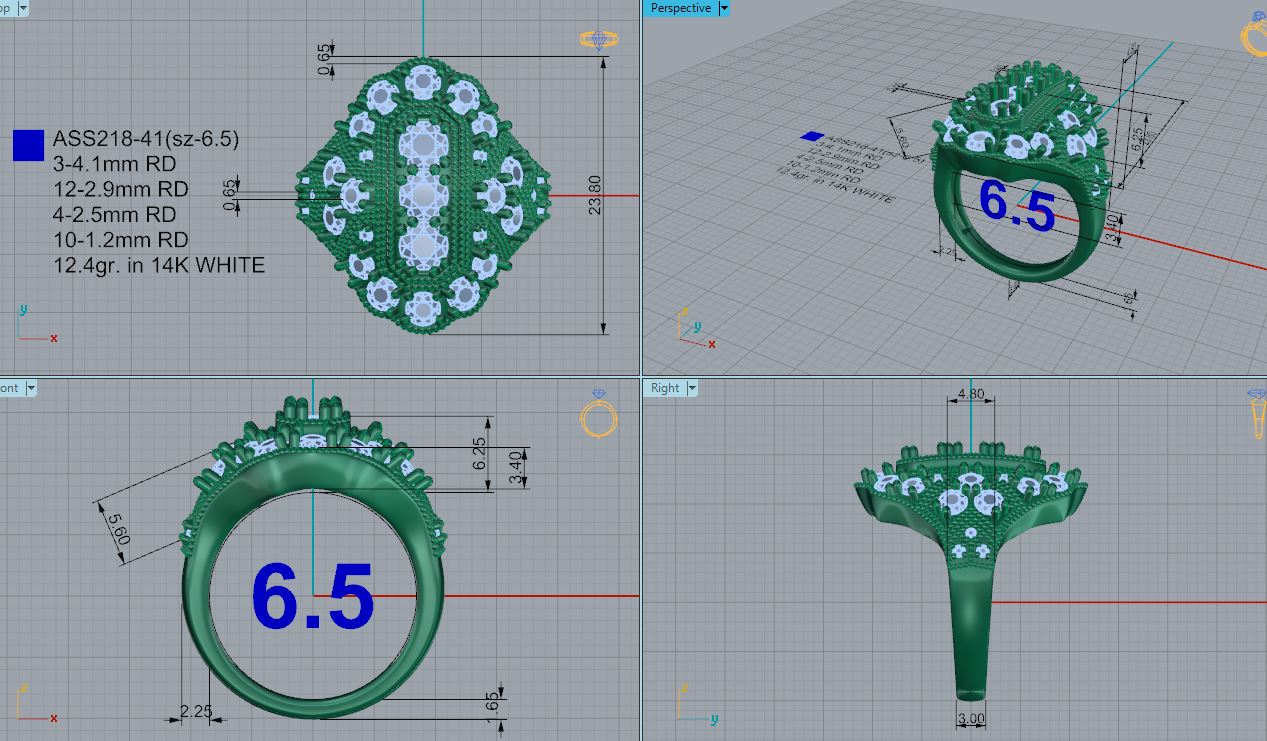Click the ring icon in the Front viewport
This screenshot has width=1267, height=741.
click(x=598, y=413)
